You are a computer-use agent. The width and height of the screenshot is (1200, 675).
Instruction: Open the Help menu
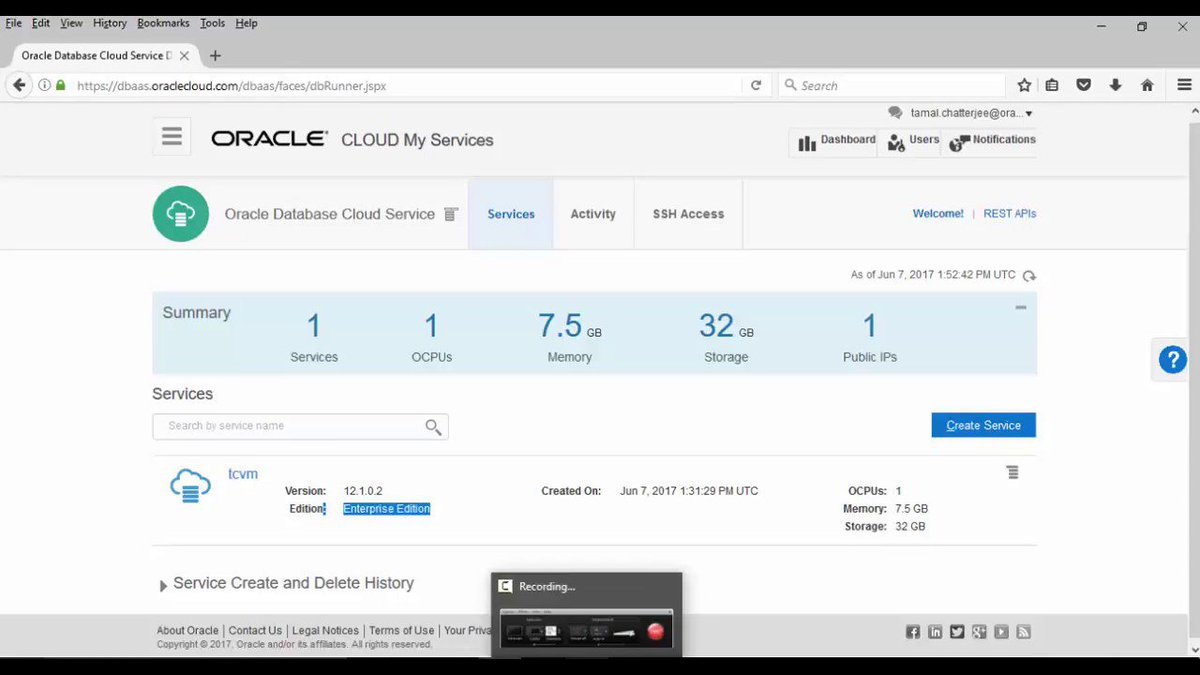tap(246, 23)
